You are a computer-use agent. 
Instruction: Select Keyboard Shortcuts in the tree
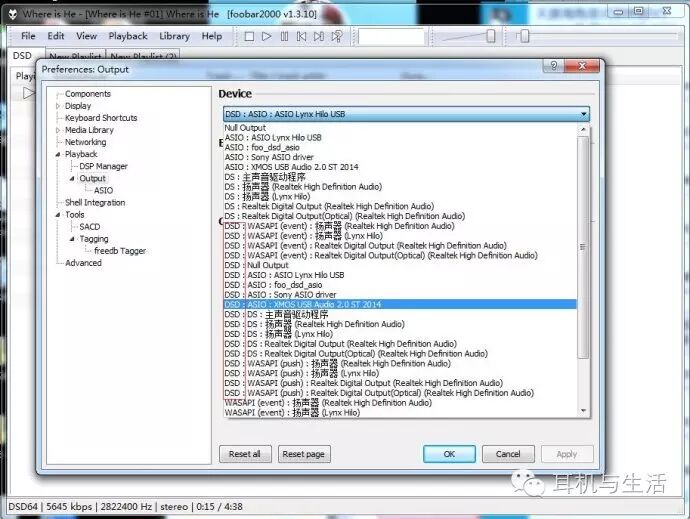coord(101,118)
